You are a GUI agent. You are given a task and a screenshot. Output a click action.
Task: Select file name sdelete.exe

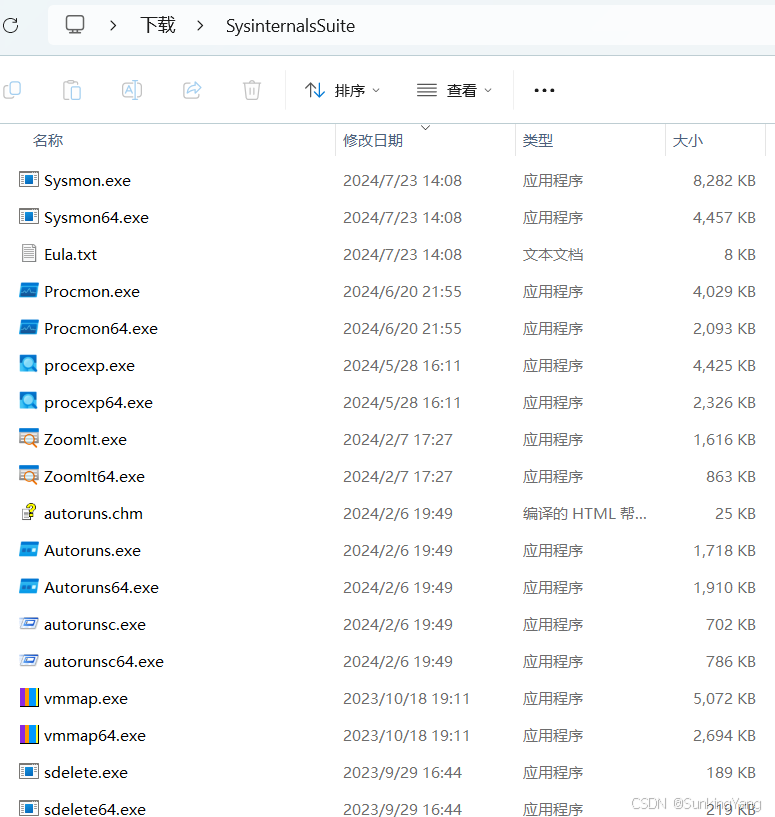pyautogui.click(x=86, y=773)
